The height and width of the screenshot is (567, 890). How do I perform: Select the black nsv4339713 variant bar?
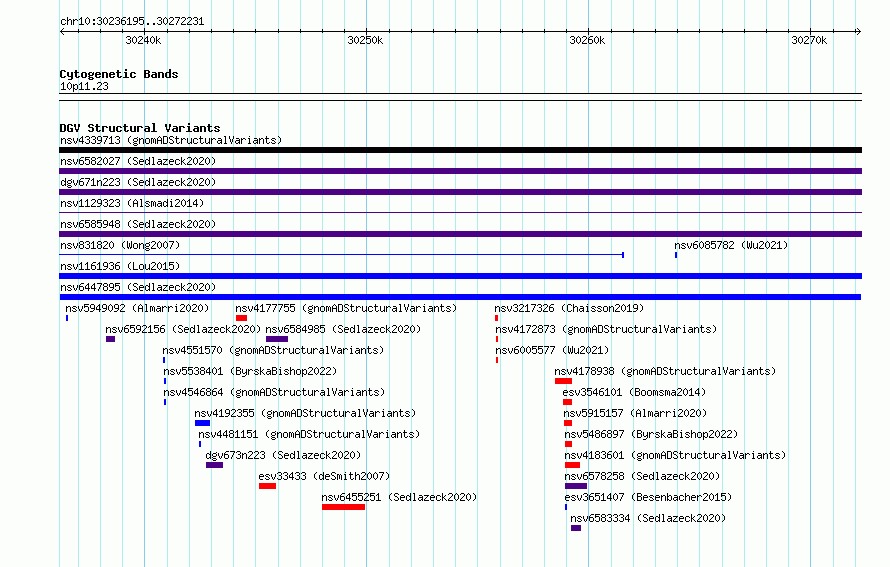[460, 150]
